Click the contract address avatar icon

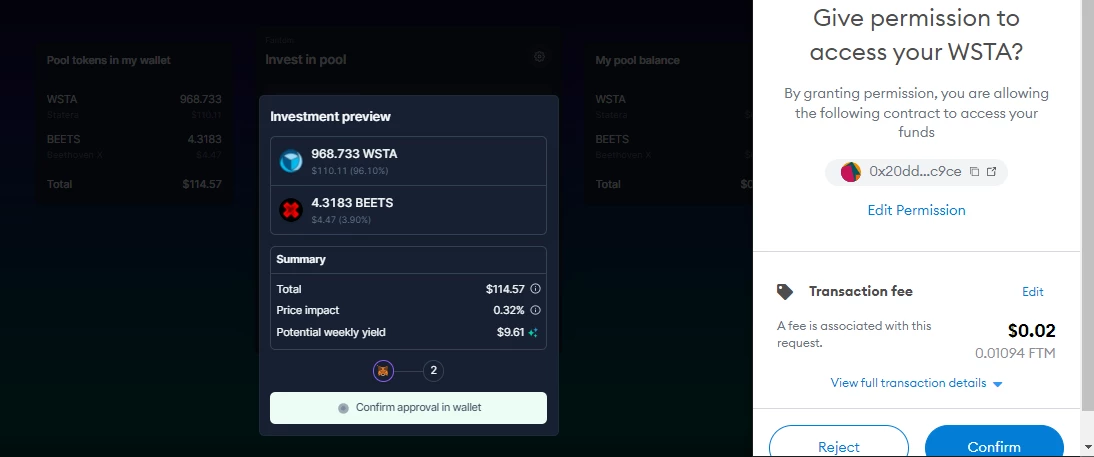point(851,172)
